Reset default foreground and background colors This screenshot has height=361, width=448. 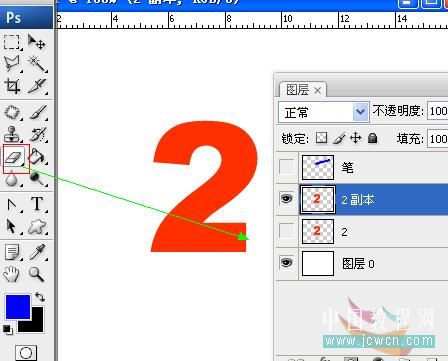tap(7, 330)
